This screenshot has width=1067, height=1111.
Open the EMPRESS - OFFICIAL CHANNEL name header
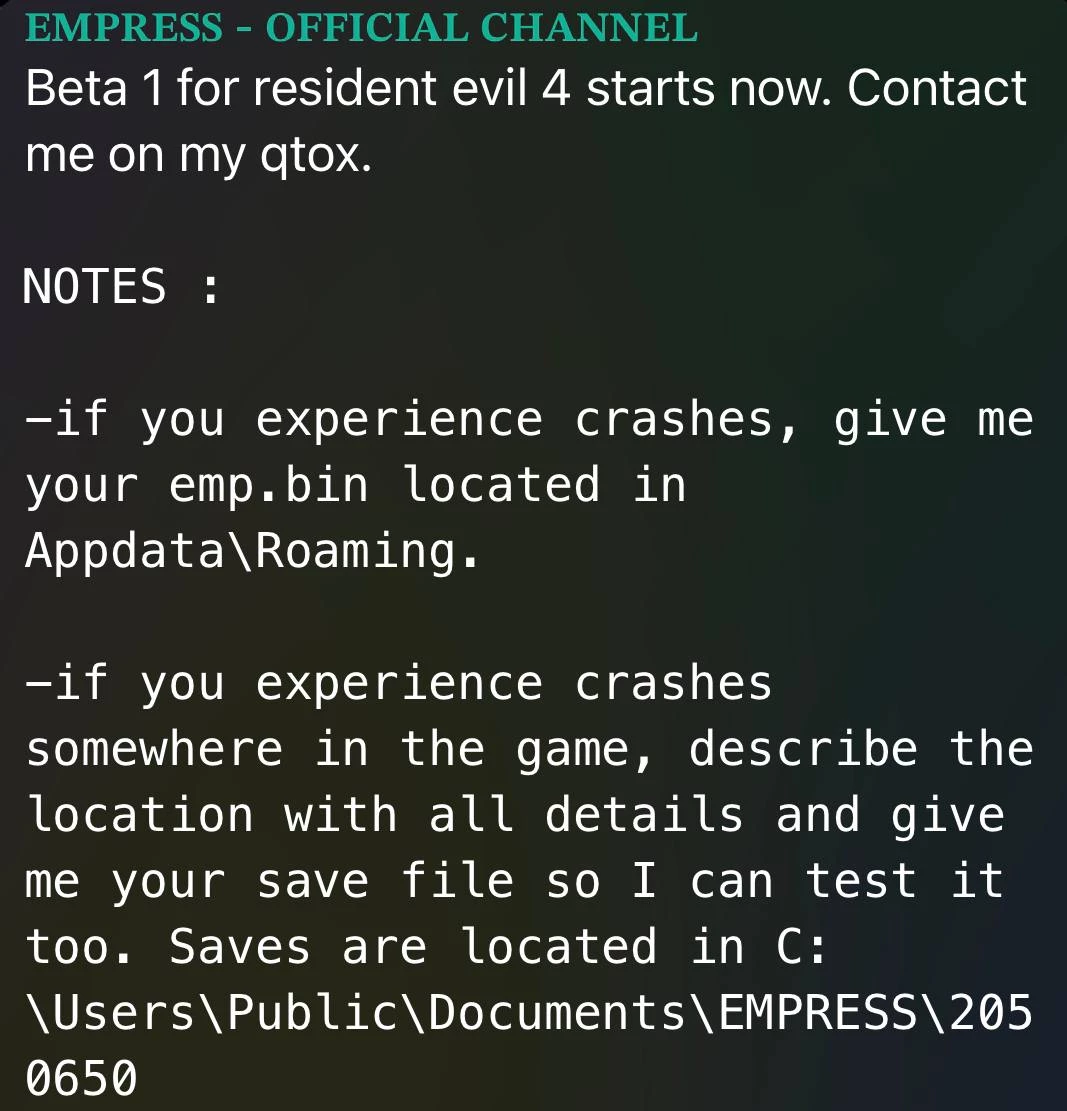coord(361,27)
